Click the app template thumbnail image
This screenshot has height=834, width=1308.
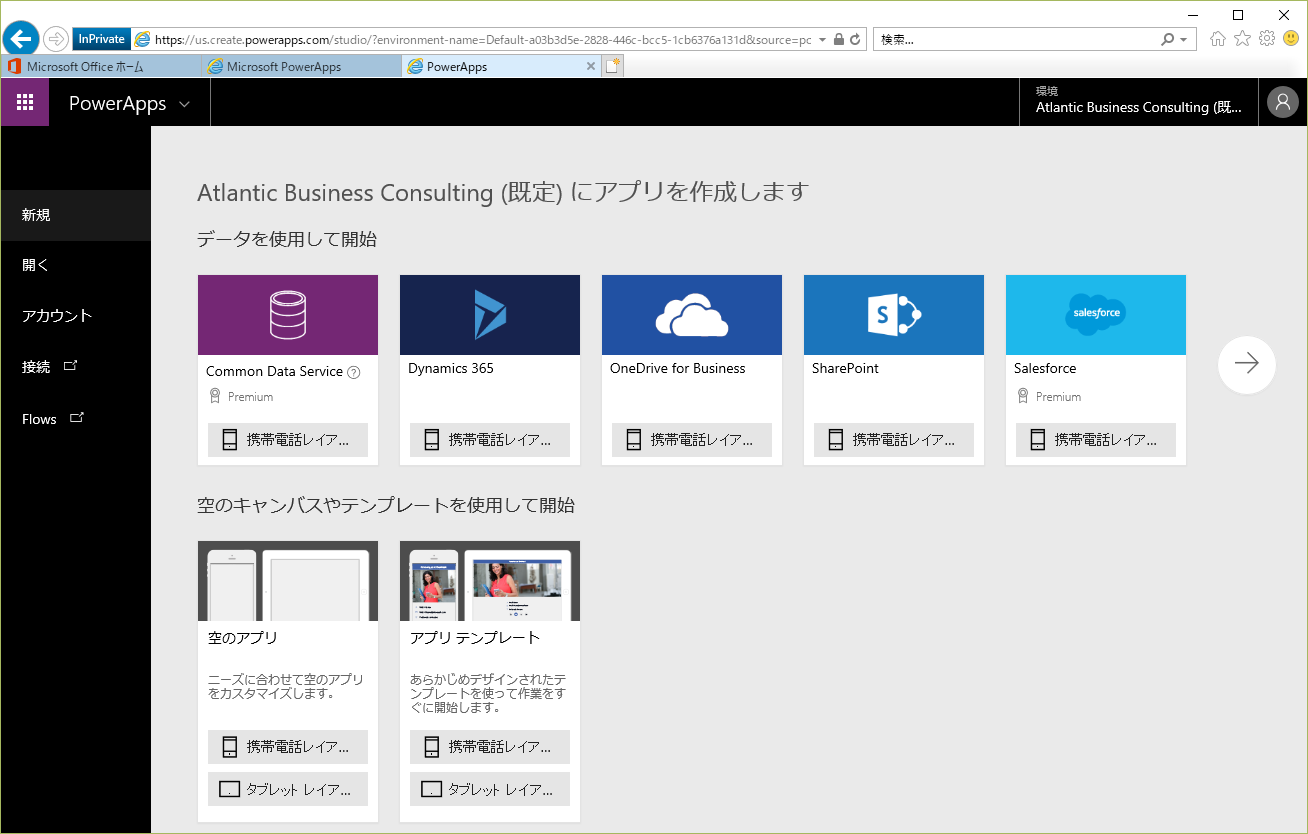(490, 581)
